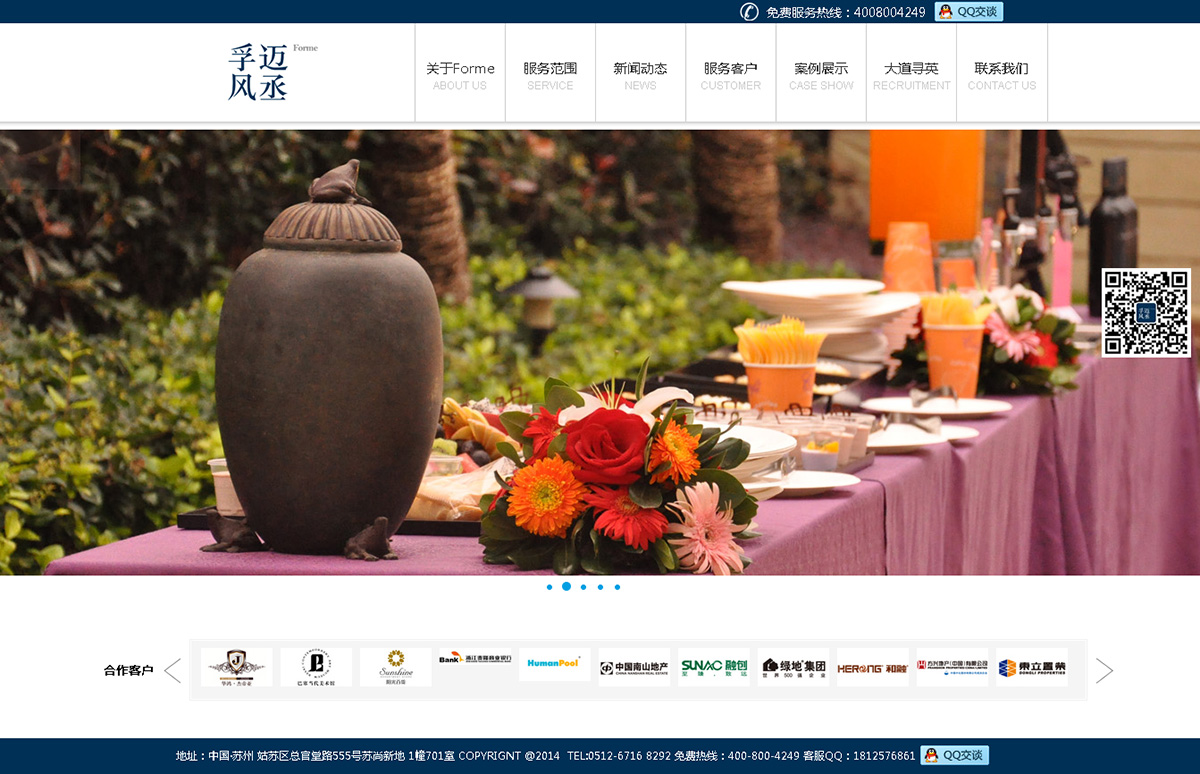Open the 关于Forme ABOUT US menu
Screen dimensions: 1200x774
[x=460, y=75]
